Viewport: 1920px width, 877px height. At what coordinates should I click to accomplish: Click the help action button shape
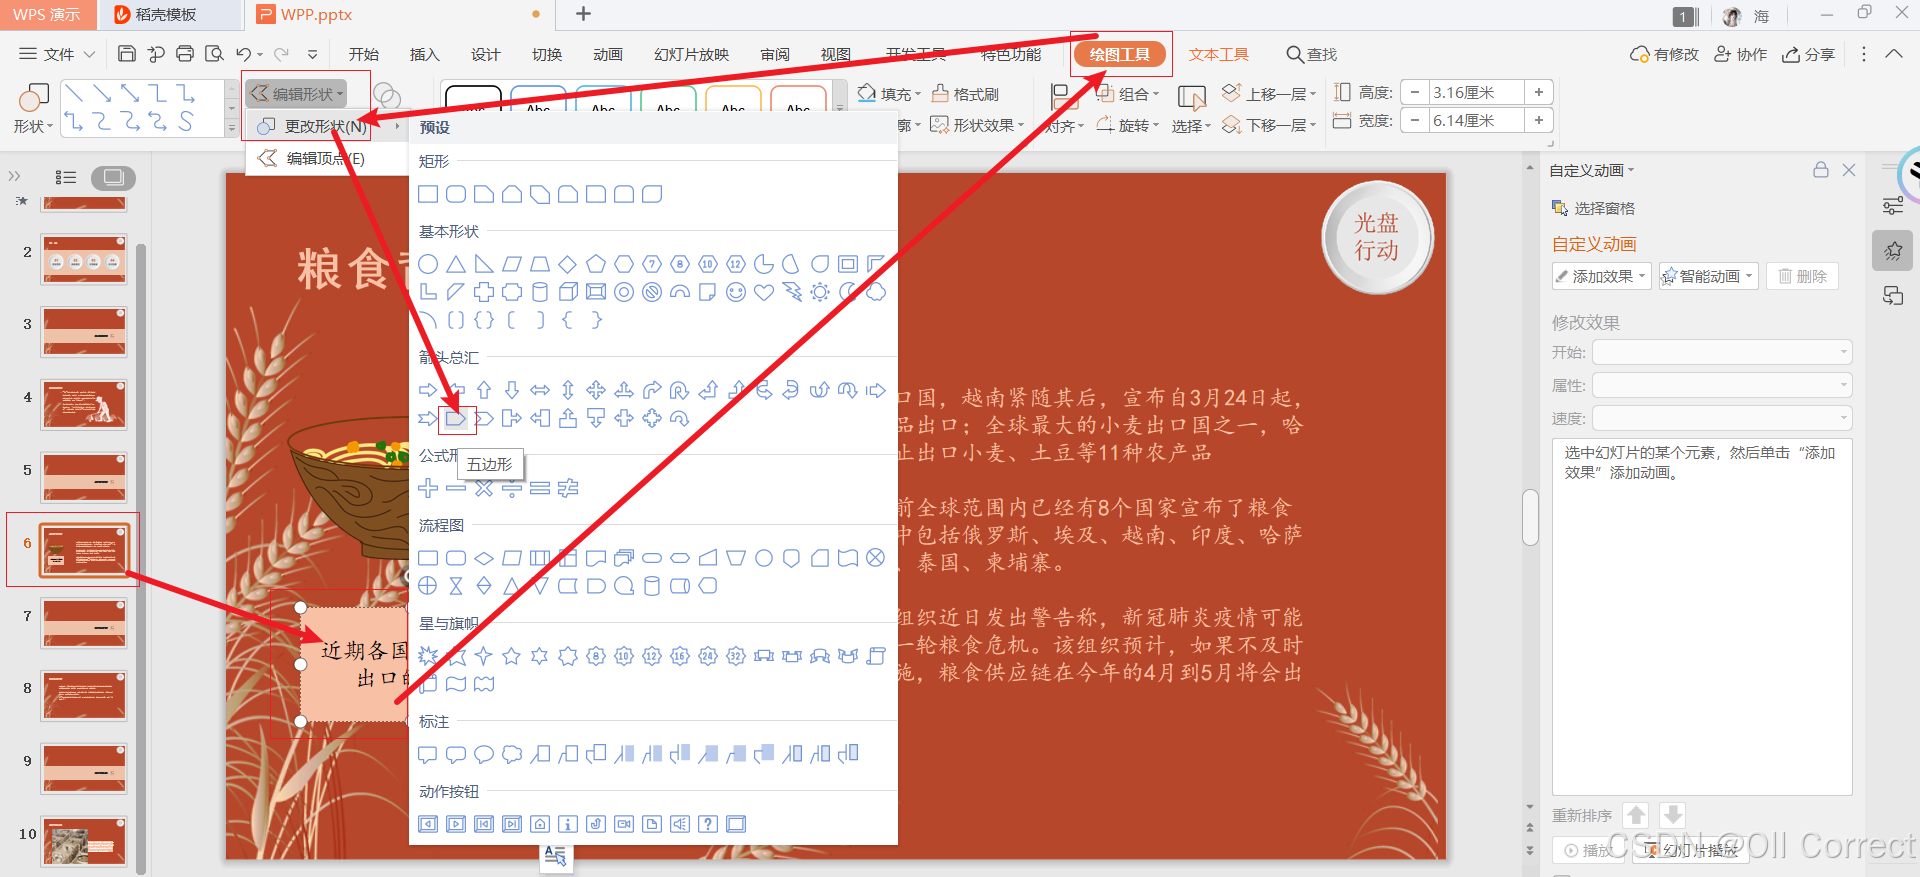tap(708, 824)
